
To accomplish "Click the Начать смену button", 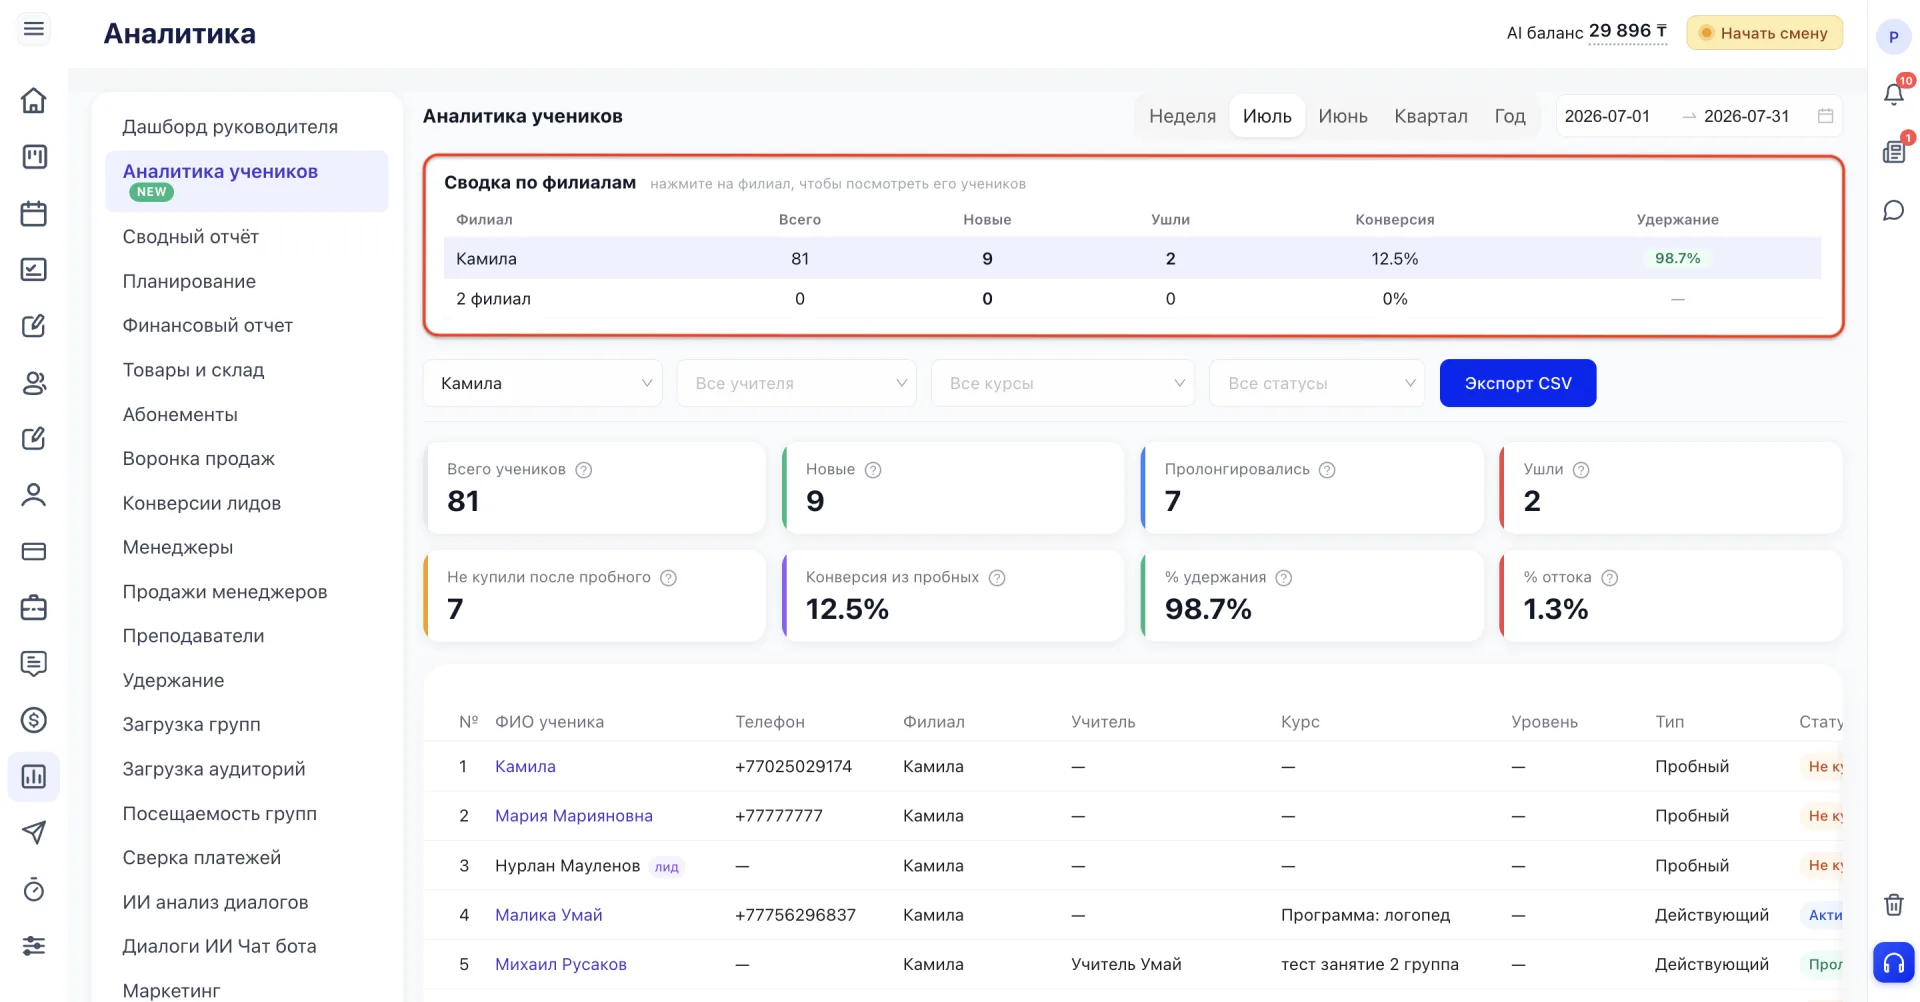I will [x=1764, y=33].
